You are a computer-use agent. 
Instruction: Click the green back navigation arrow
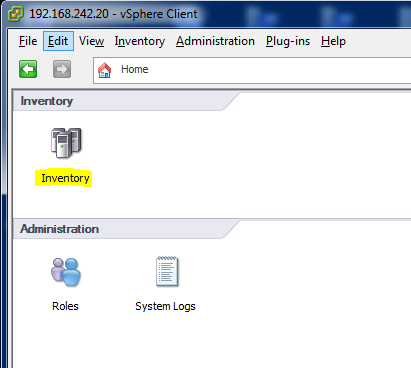point(28,69)
